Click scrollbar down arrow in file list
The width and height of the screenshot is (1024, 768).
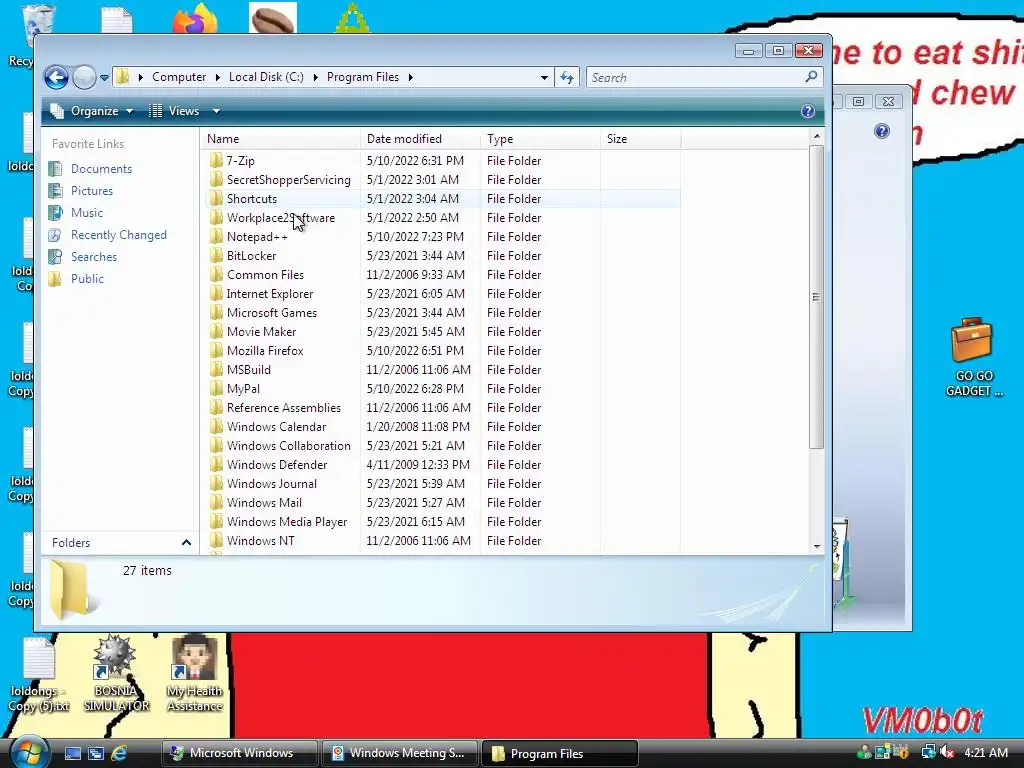[816, 547]
